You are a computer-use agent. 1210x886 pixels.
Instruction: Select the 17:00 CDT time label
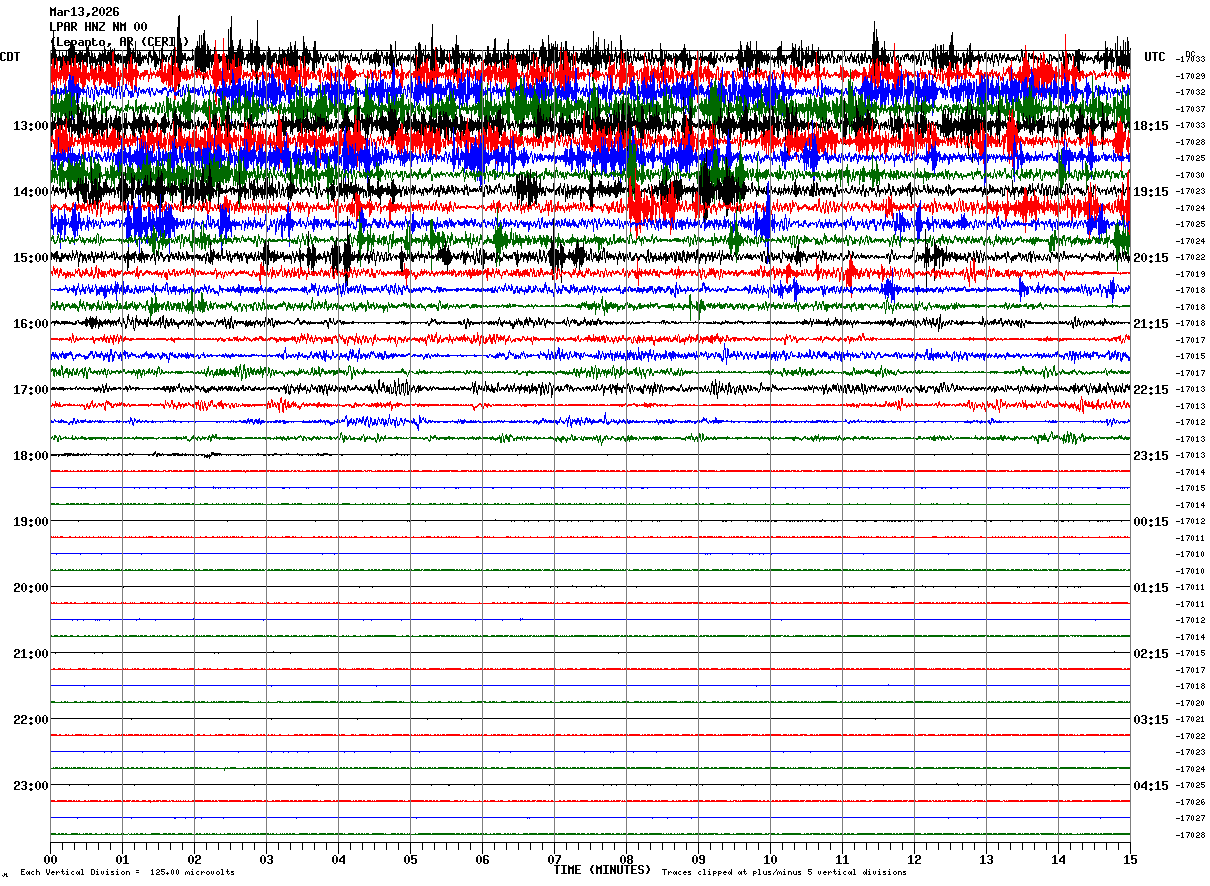tap(31, 390)
